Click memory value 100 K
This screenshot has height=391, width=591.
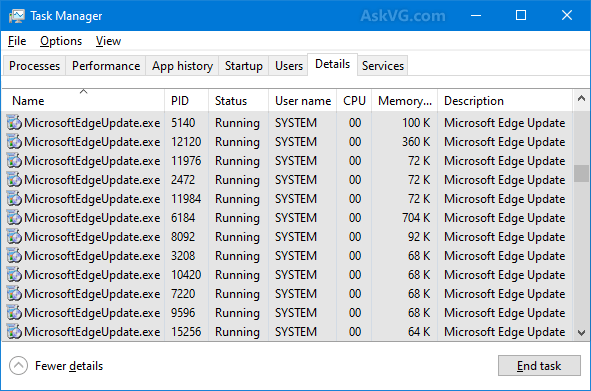[416, 123]
